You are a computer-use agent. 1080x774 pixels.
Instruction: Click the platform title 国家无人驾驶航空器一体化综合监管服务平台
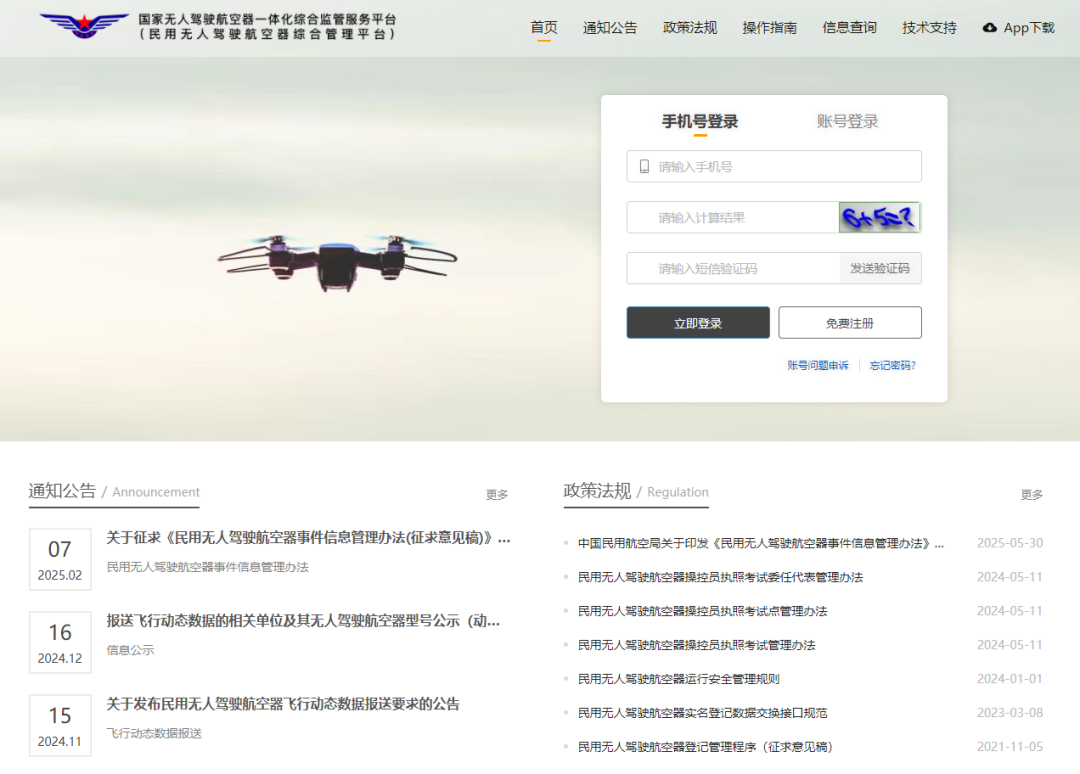click(x=267, y=19)
